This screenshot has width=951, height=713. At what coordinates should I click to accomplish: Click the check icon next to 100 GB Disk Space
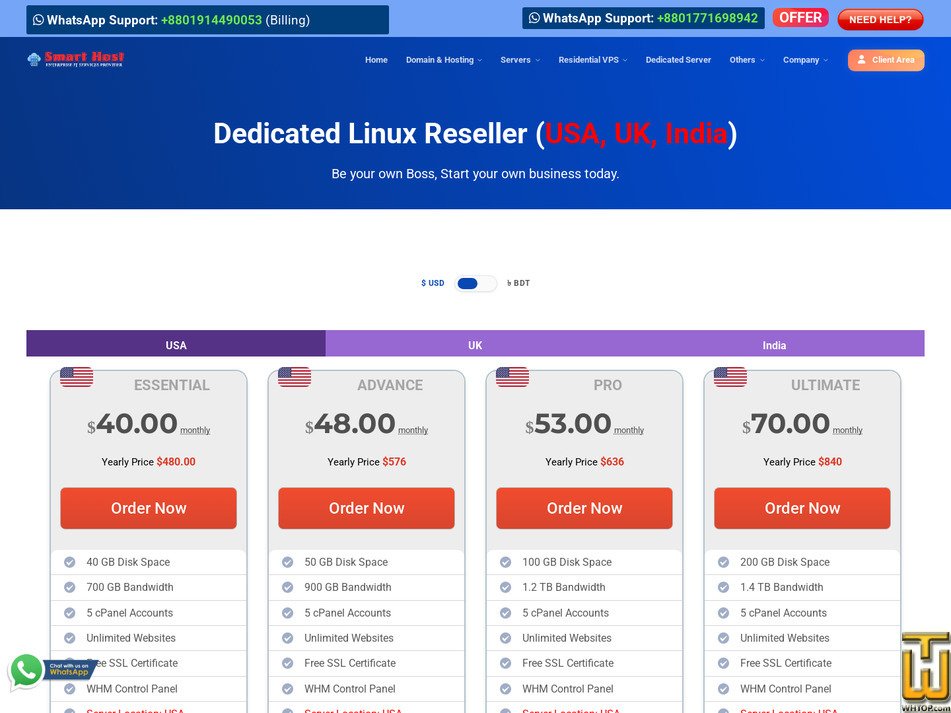pos(505,562)
